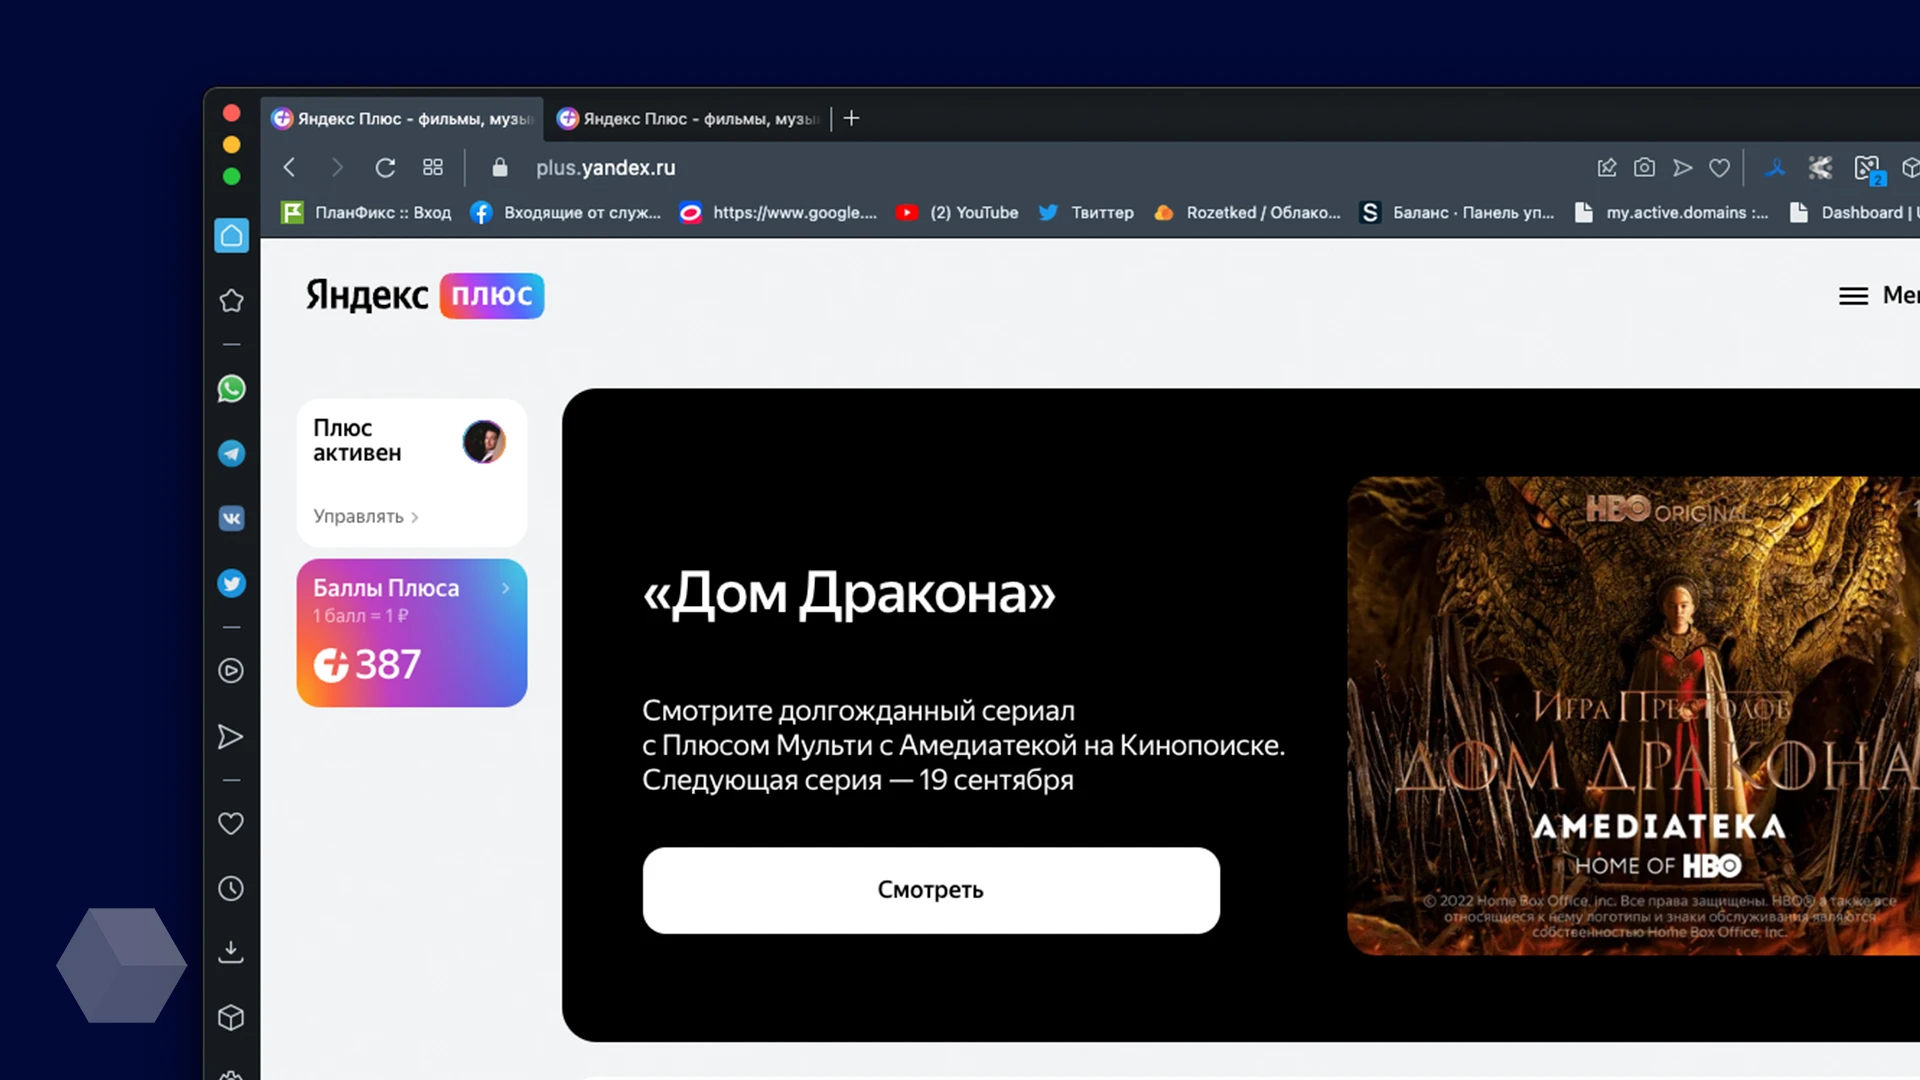Click user avatar in Плюс активен card
The image size is (1920, 1080).
(x=484, y=441)
